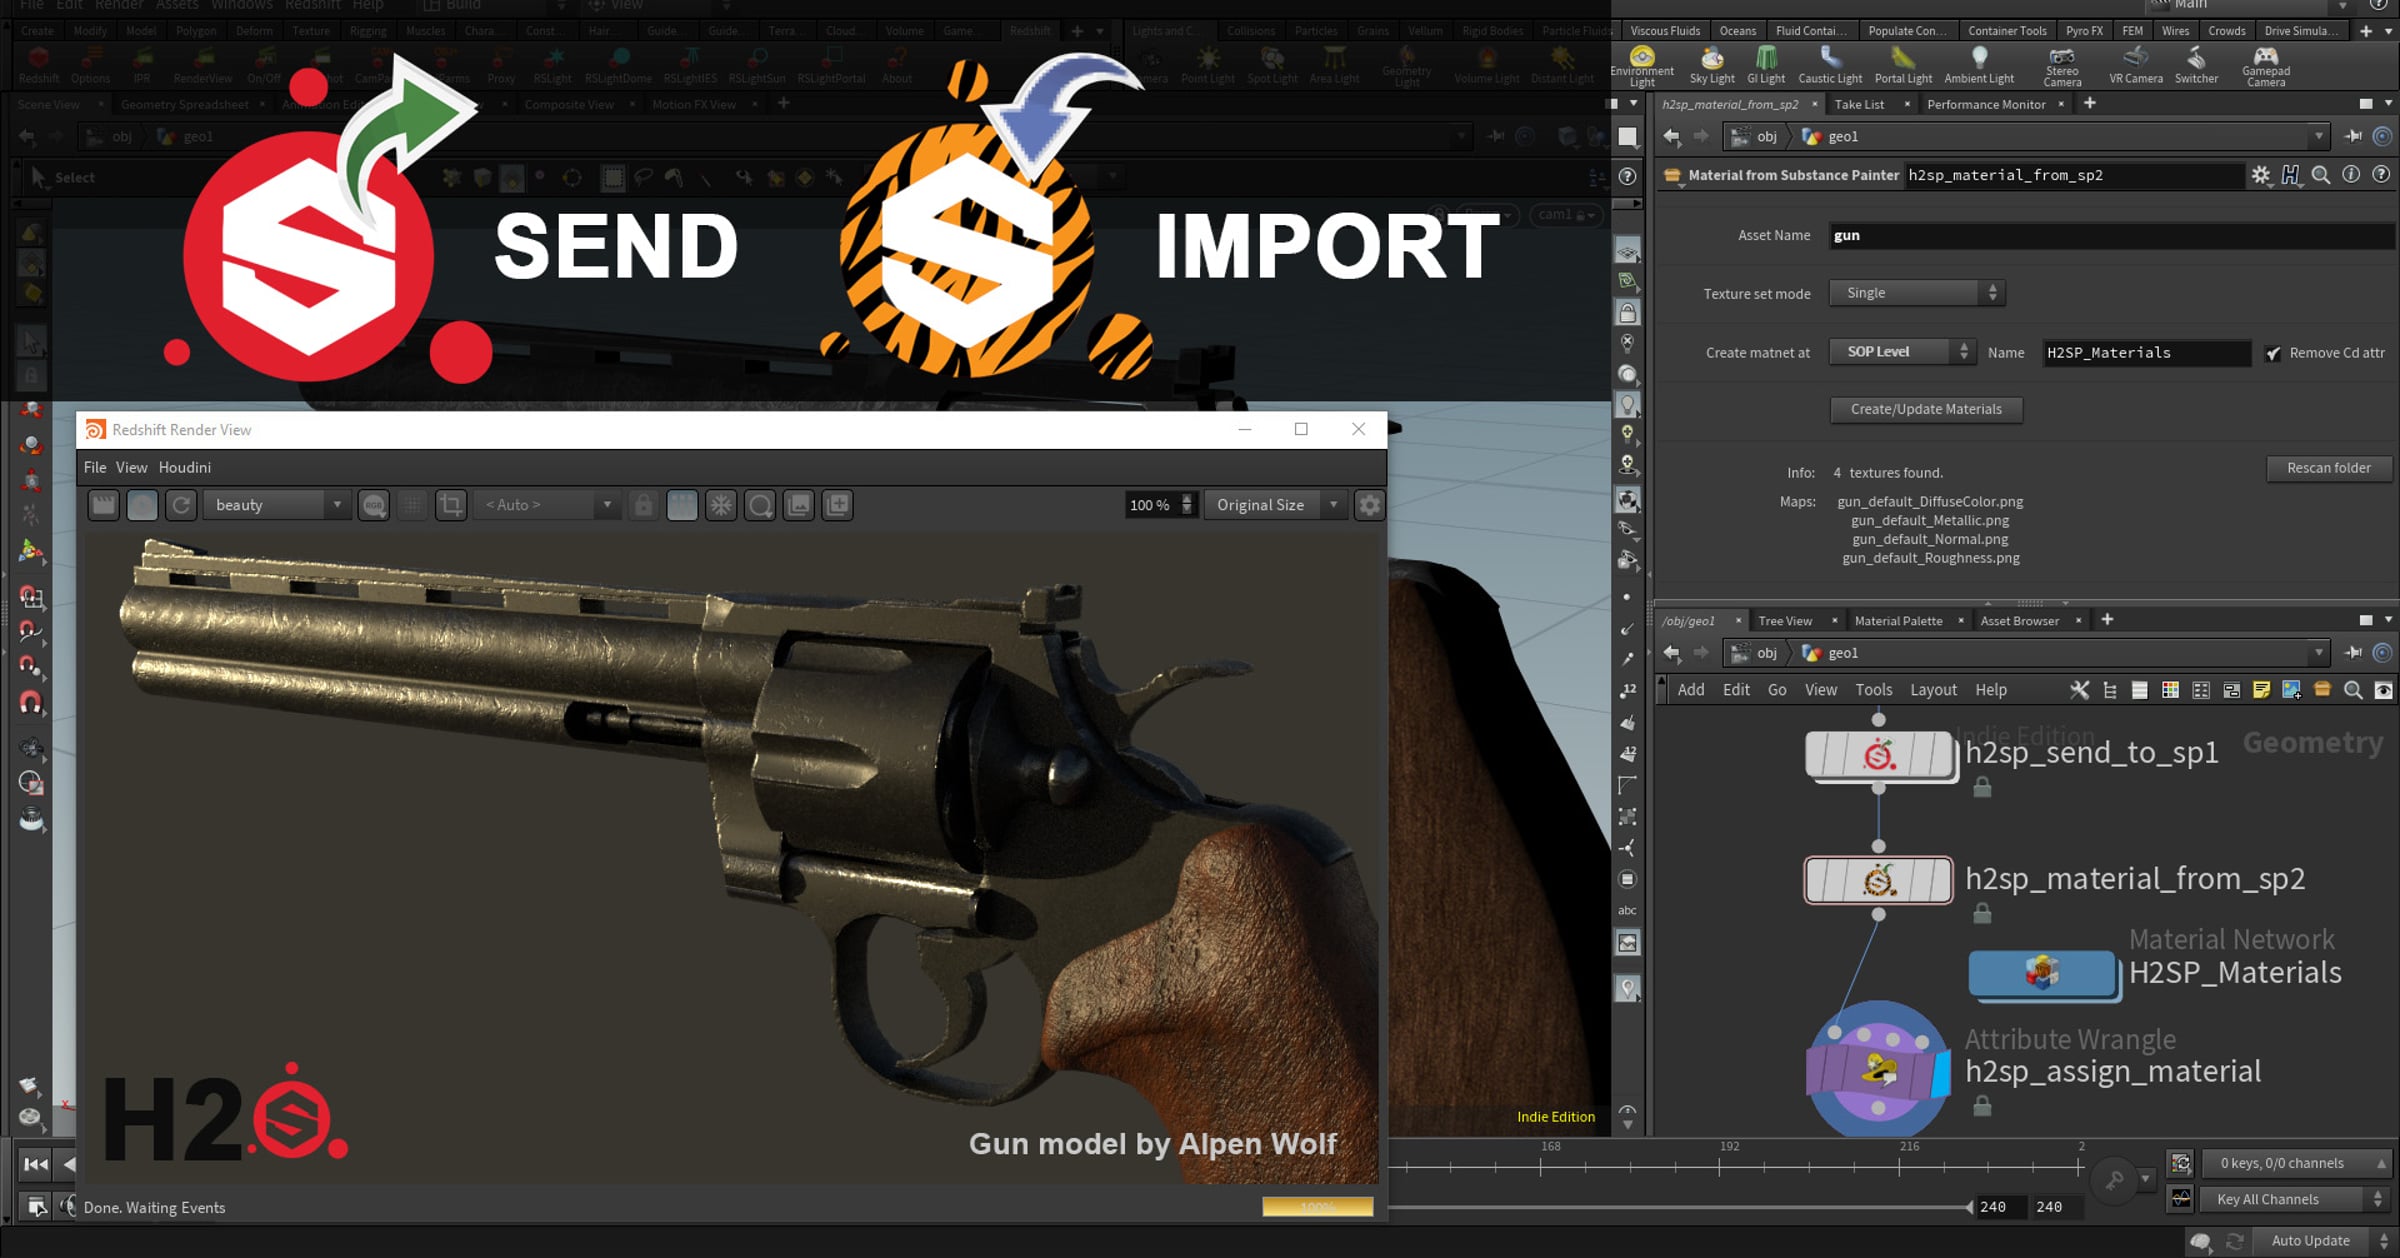Click the wrench tools icon in network toolbar
The height and width of the screenshot is (1258, 2400).
pyautogui.click(x=2079, y=690)
